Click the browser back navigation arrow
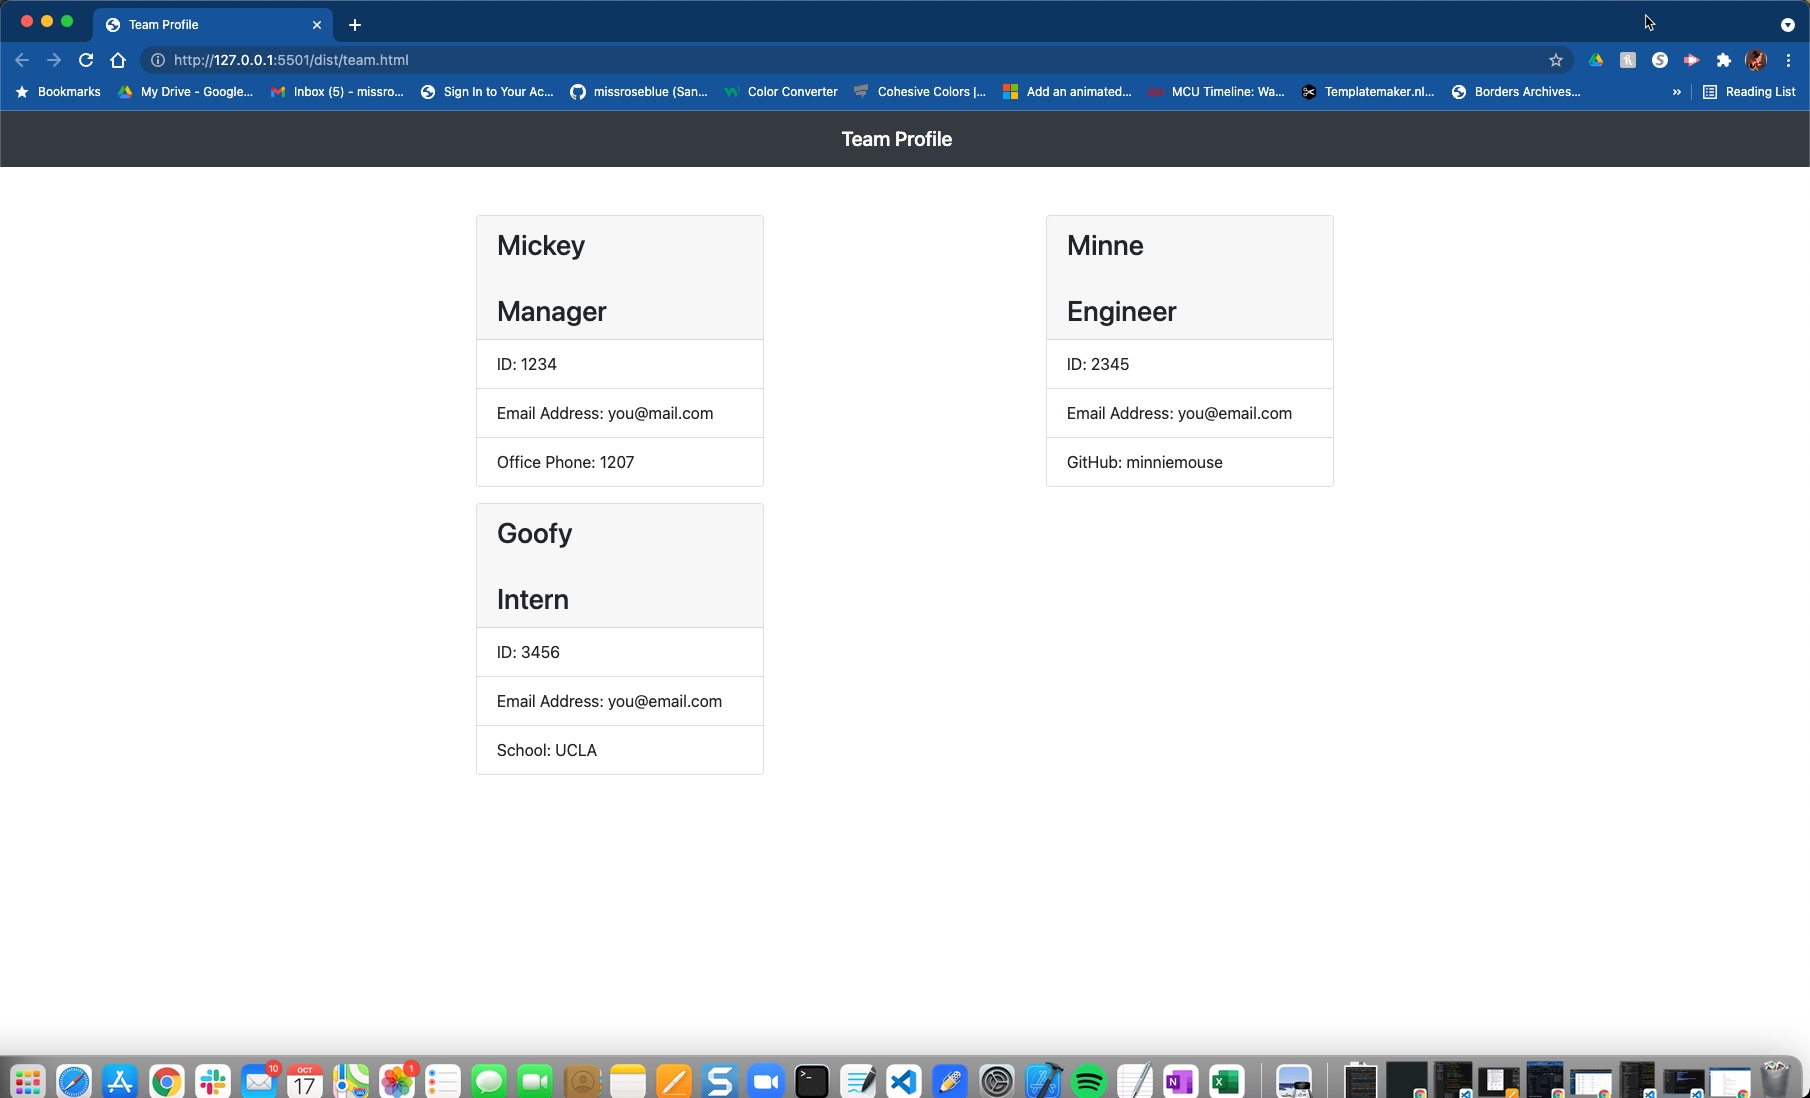Screen dimensions: 1810x1098 (22, 60)
